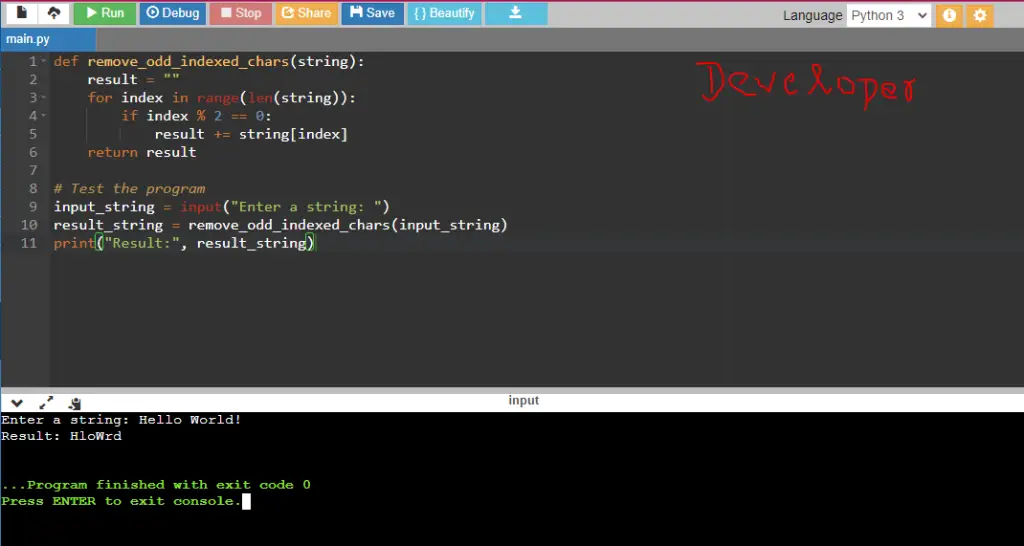Click the print statement on line 11
Image resolution: width=1024 pixels, height=546 pixels.
tap(184, 243)
